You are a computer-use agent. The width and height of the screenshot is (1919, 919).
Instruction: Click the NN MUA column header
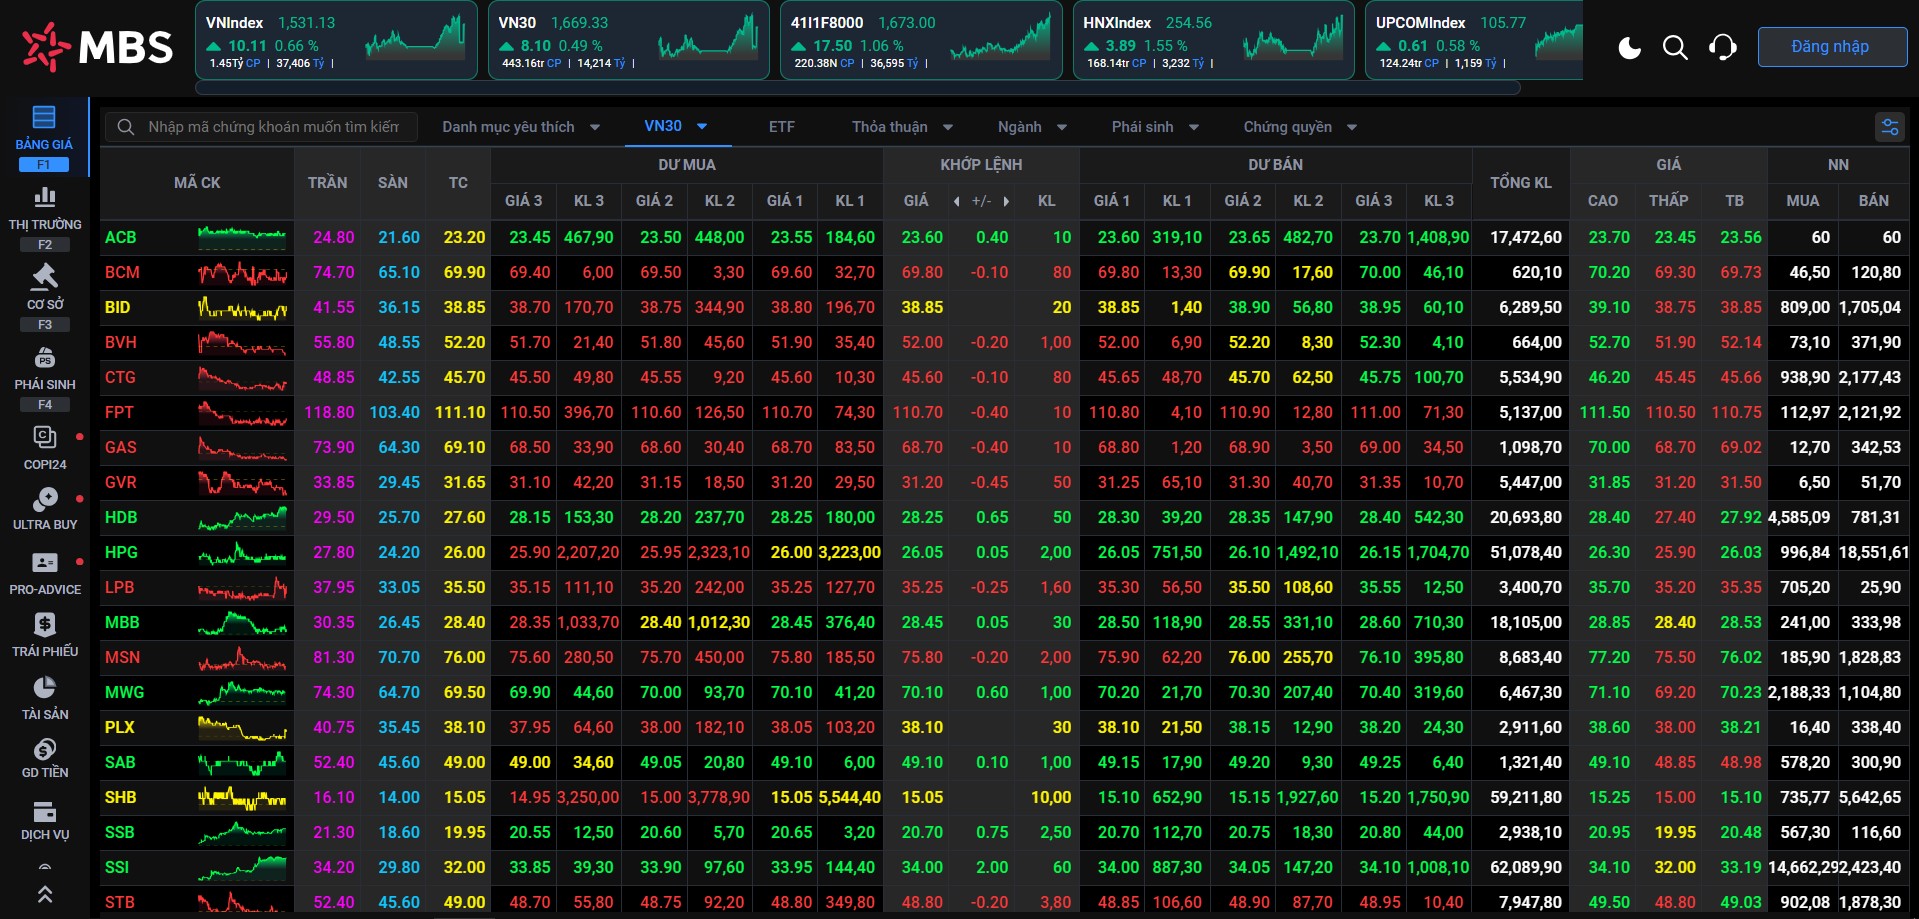(1803, 201)
